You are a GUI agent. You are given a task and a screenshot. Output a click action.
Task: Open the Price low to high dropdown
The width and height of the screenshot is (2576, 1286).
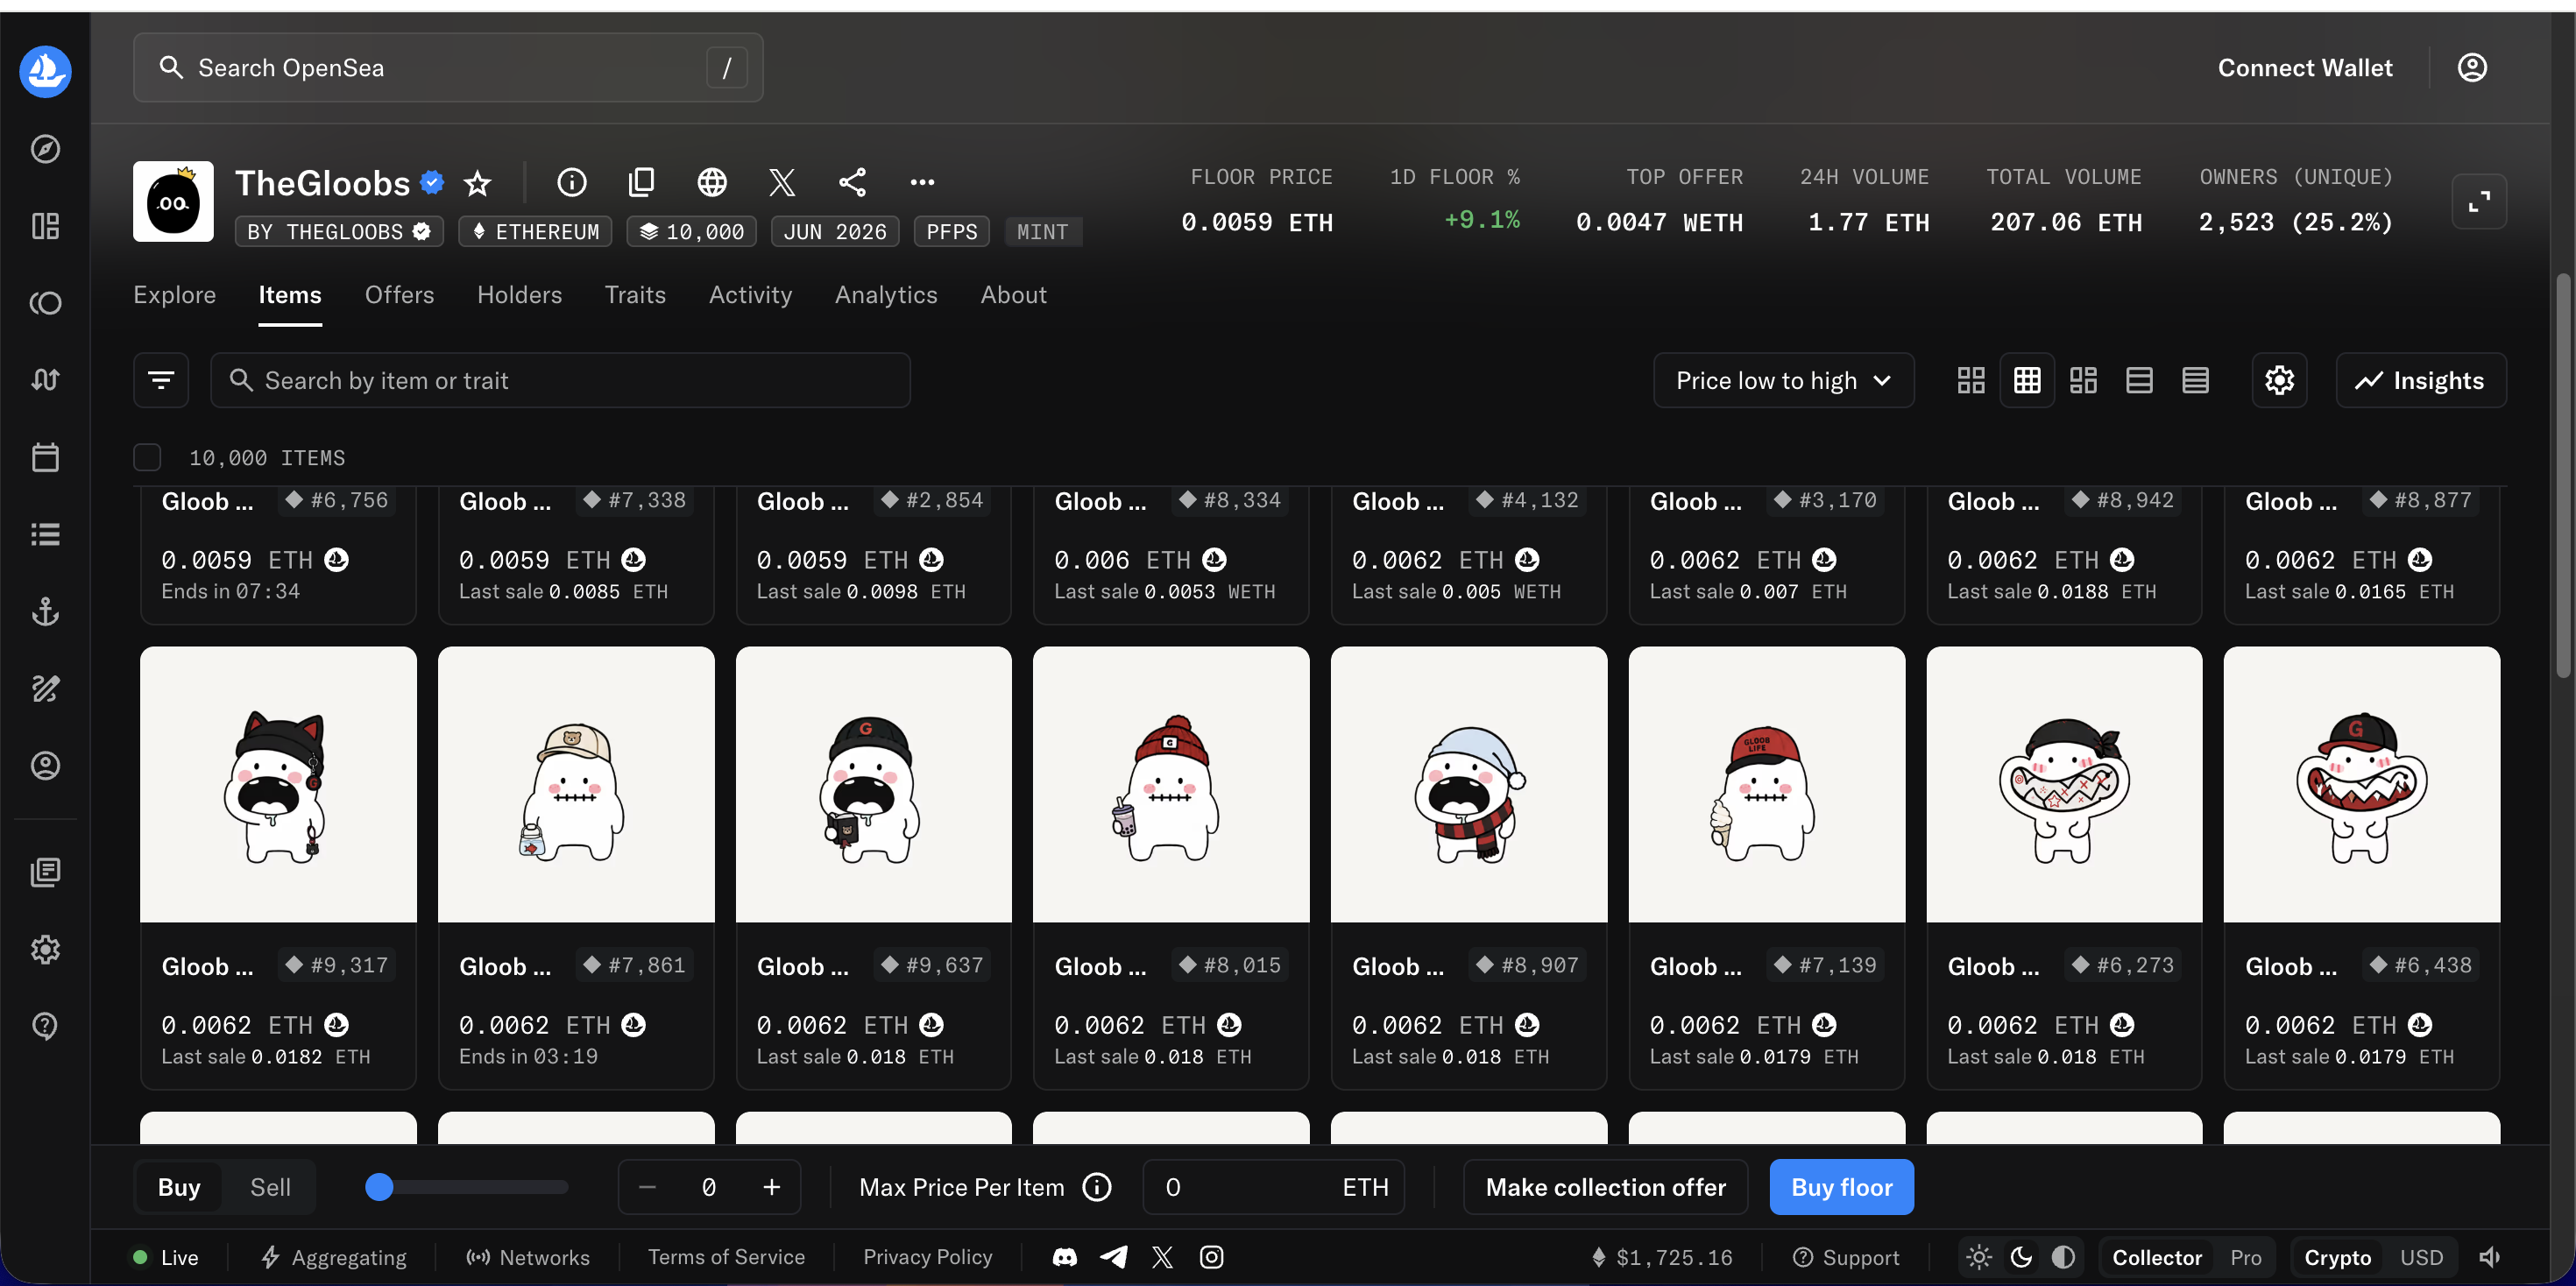[1783, 380]
